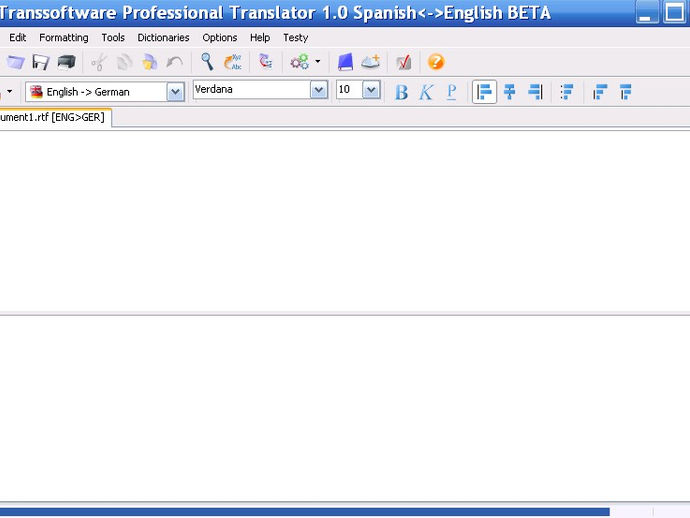Save the document with the floppy icon
Viewport: 690px width, 518px height.
(41, 62)
